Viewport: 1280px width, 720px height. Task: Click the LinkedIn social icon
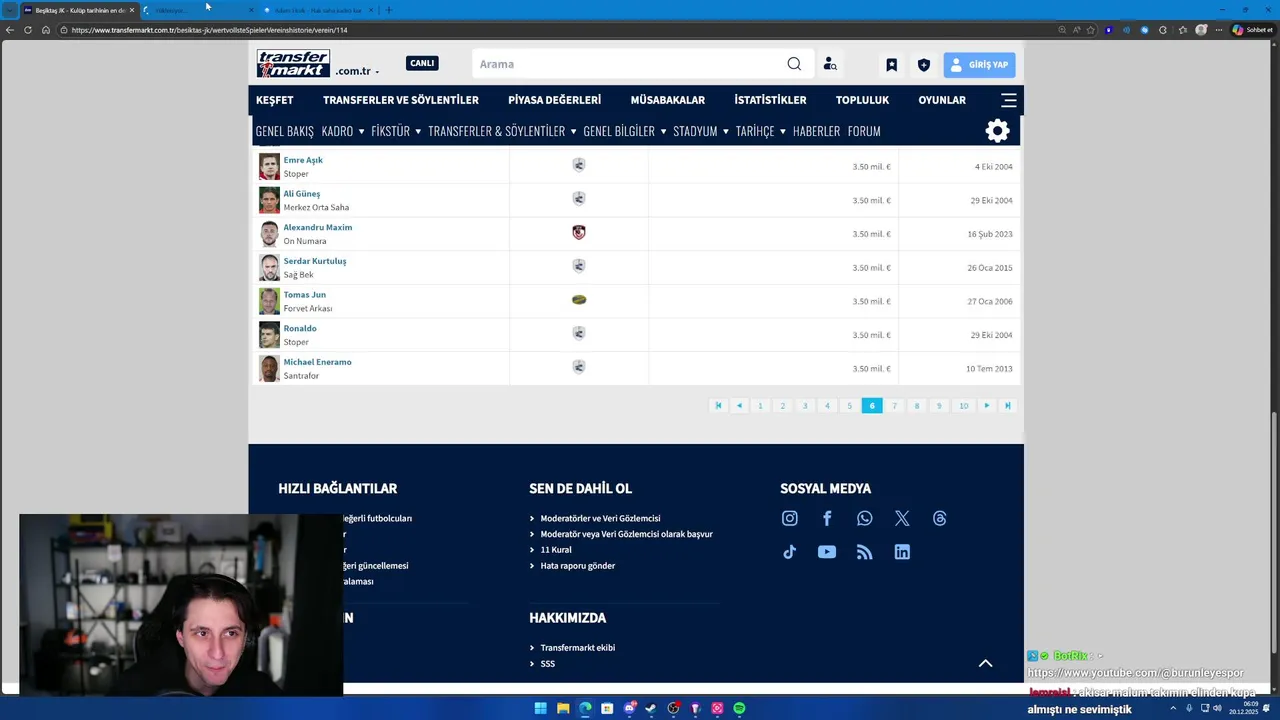coord(902,552)
